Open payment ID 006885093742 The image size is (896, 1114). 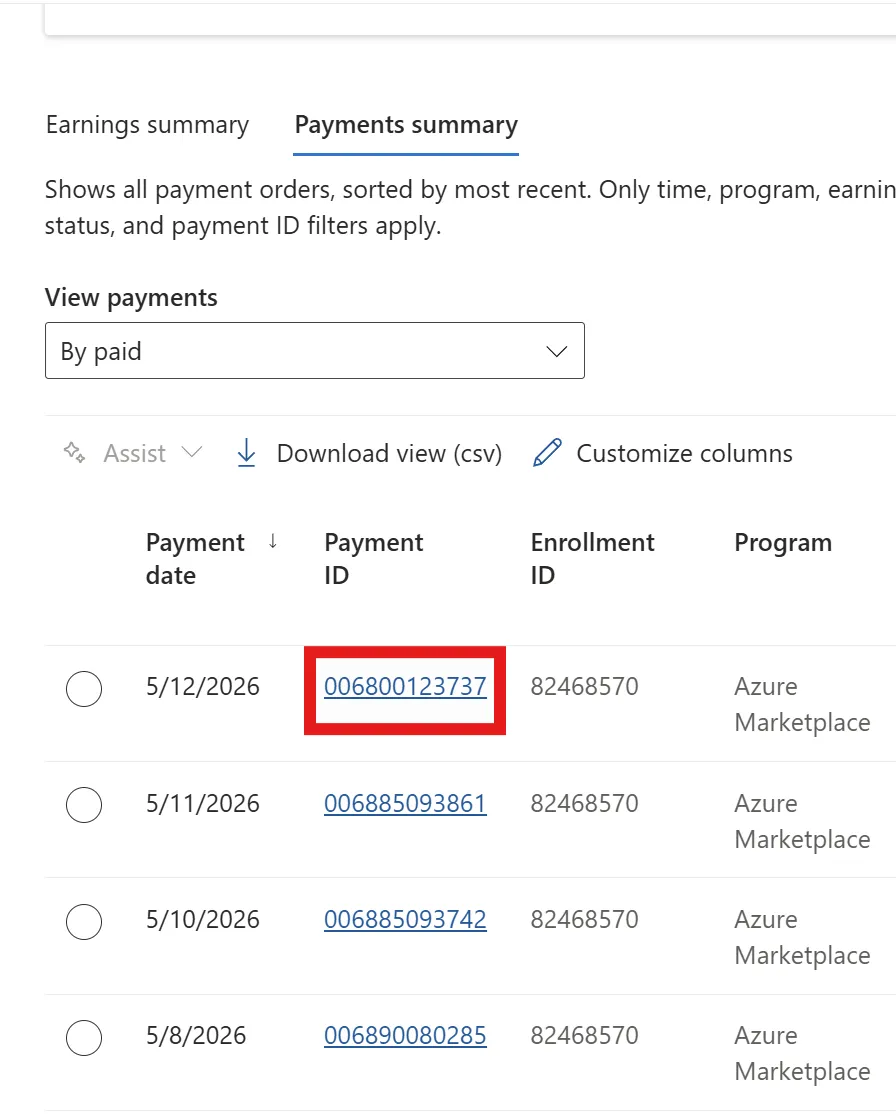pyautogui.click(x=405, y=920)
